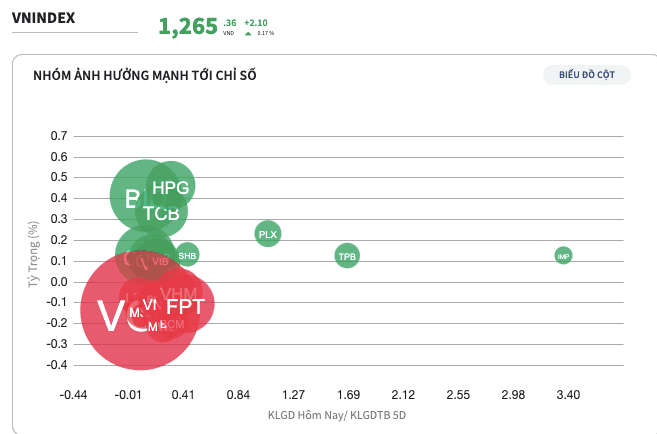The width and height of the screenshot is (657, 434).
Task: Click the green up-arrow change indicator
Action: click(x=248, y=33)
